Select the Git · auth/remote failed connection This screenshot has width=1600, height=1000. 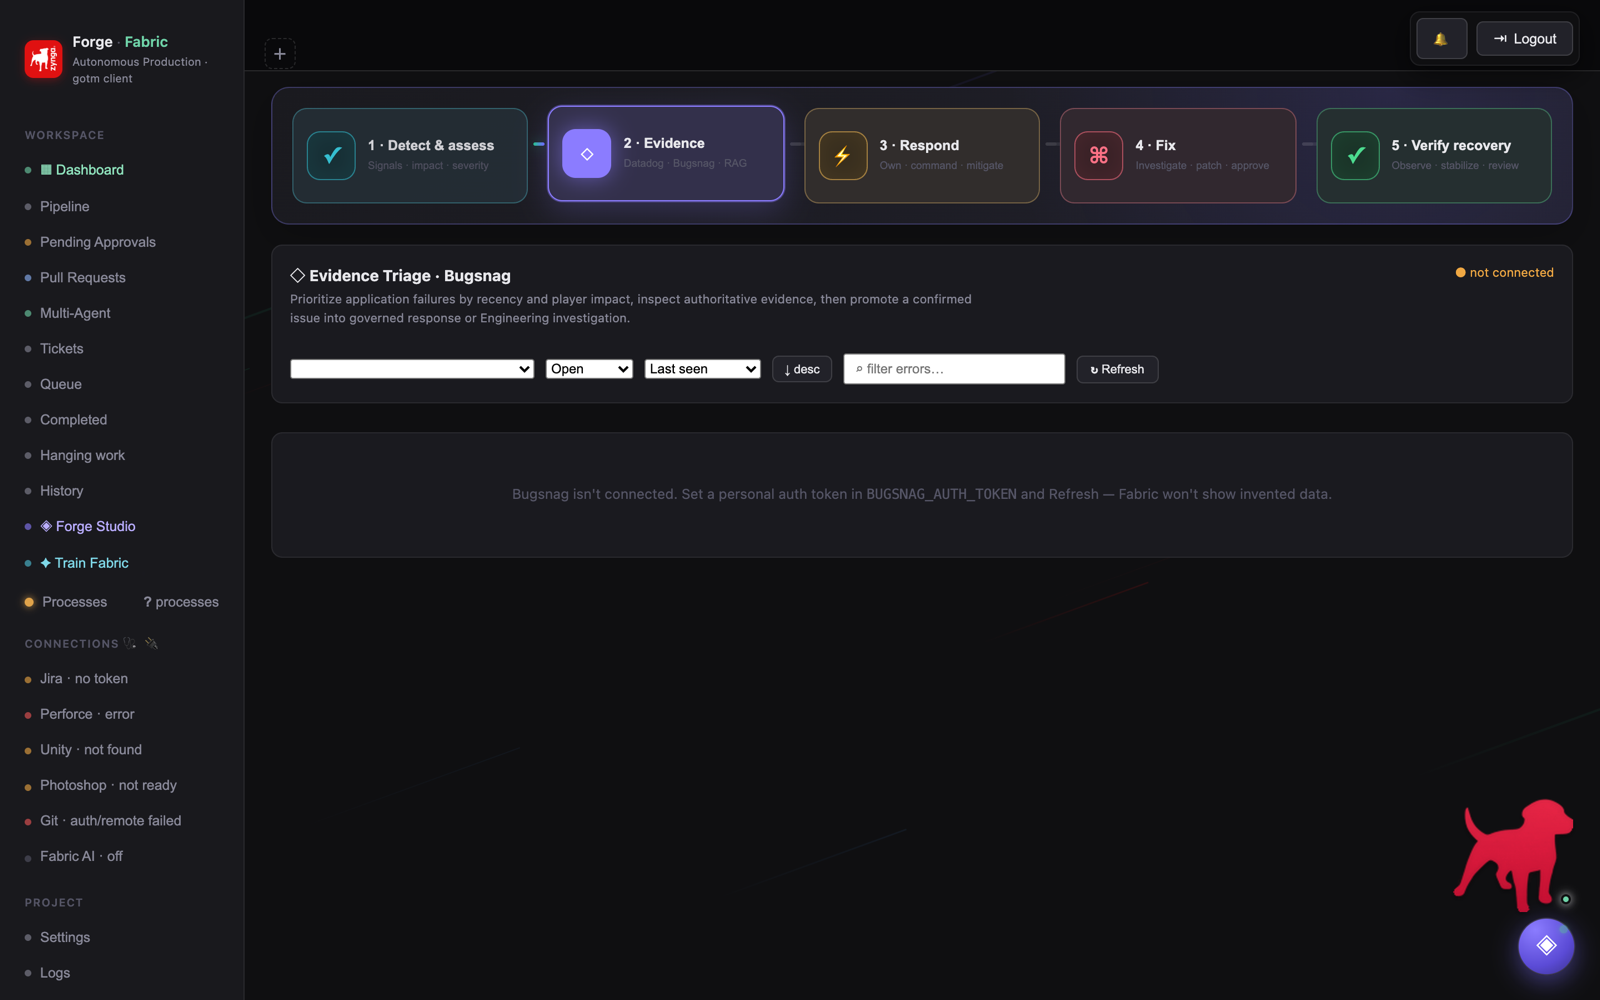click(x=111, y=820)
